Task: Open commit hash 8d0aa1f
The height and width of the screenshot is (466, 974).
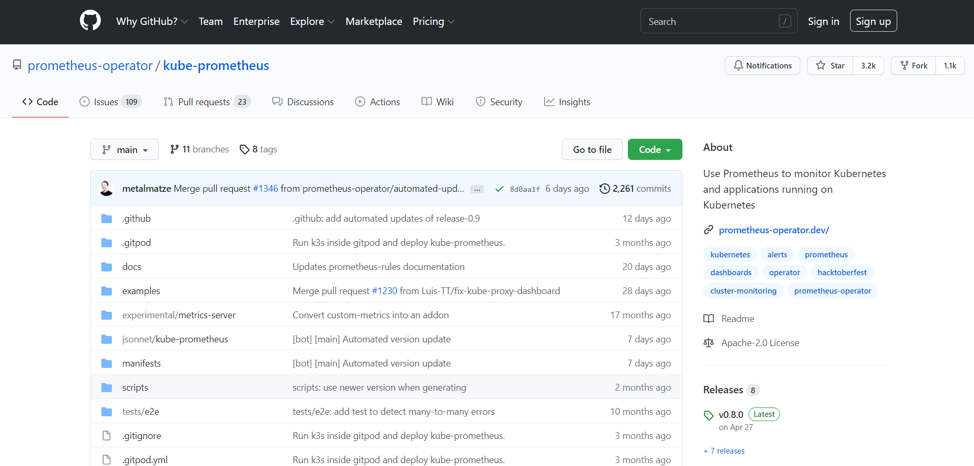Action: pos(524,189)
